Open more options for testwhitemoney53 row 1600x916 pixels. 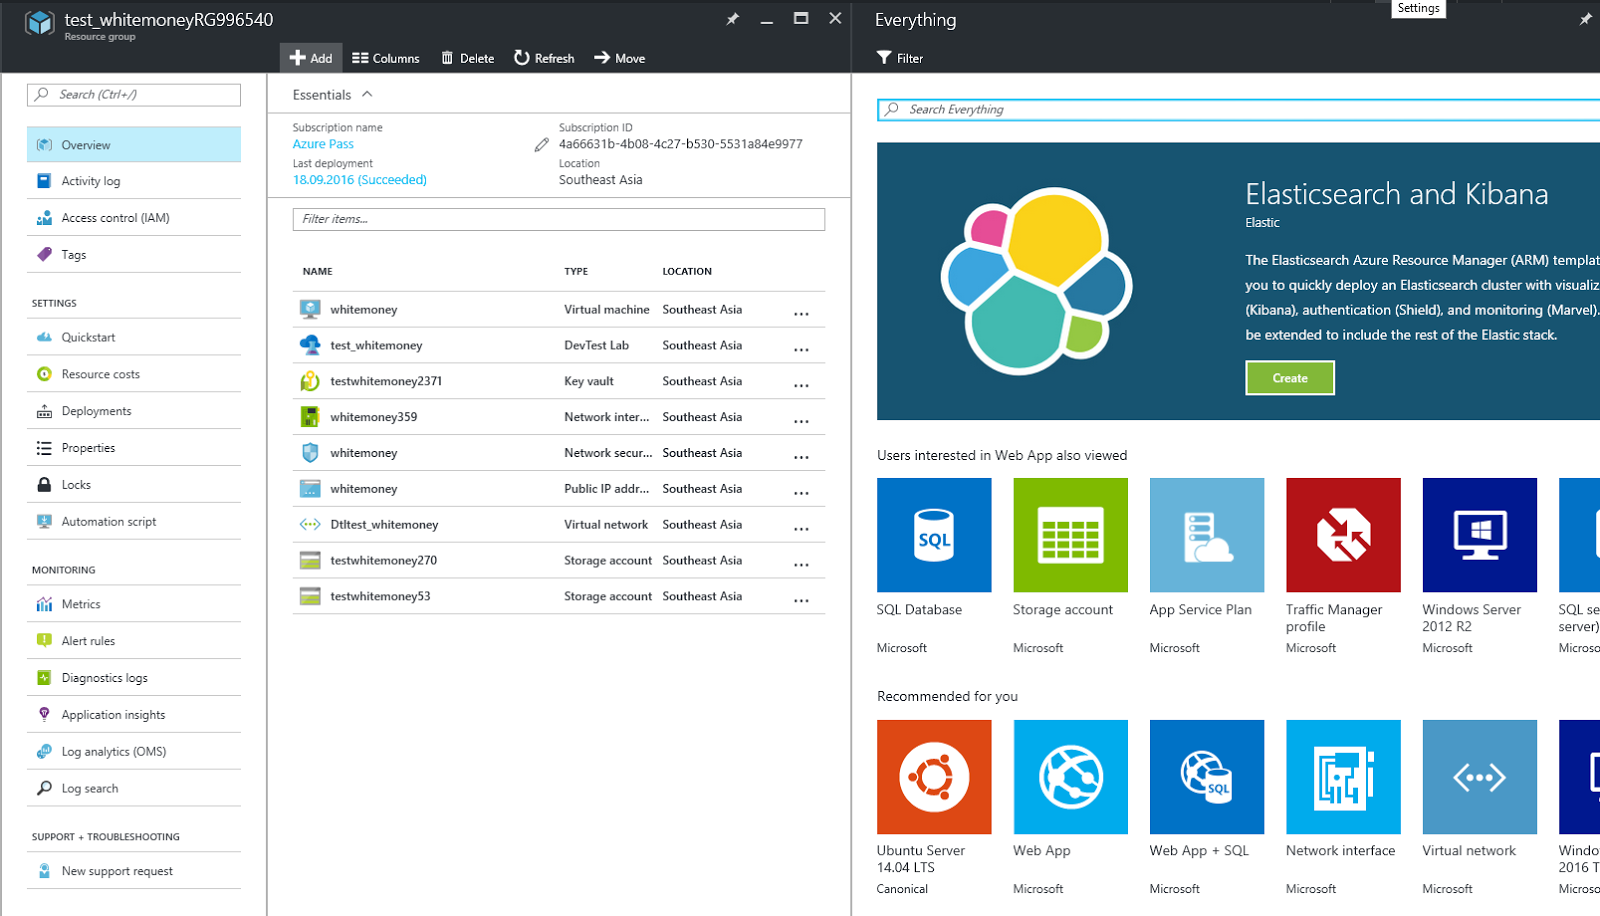801,600
